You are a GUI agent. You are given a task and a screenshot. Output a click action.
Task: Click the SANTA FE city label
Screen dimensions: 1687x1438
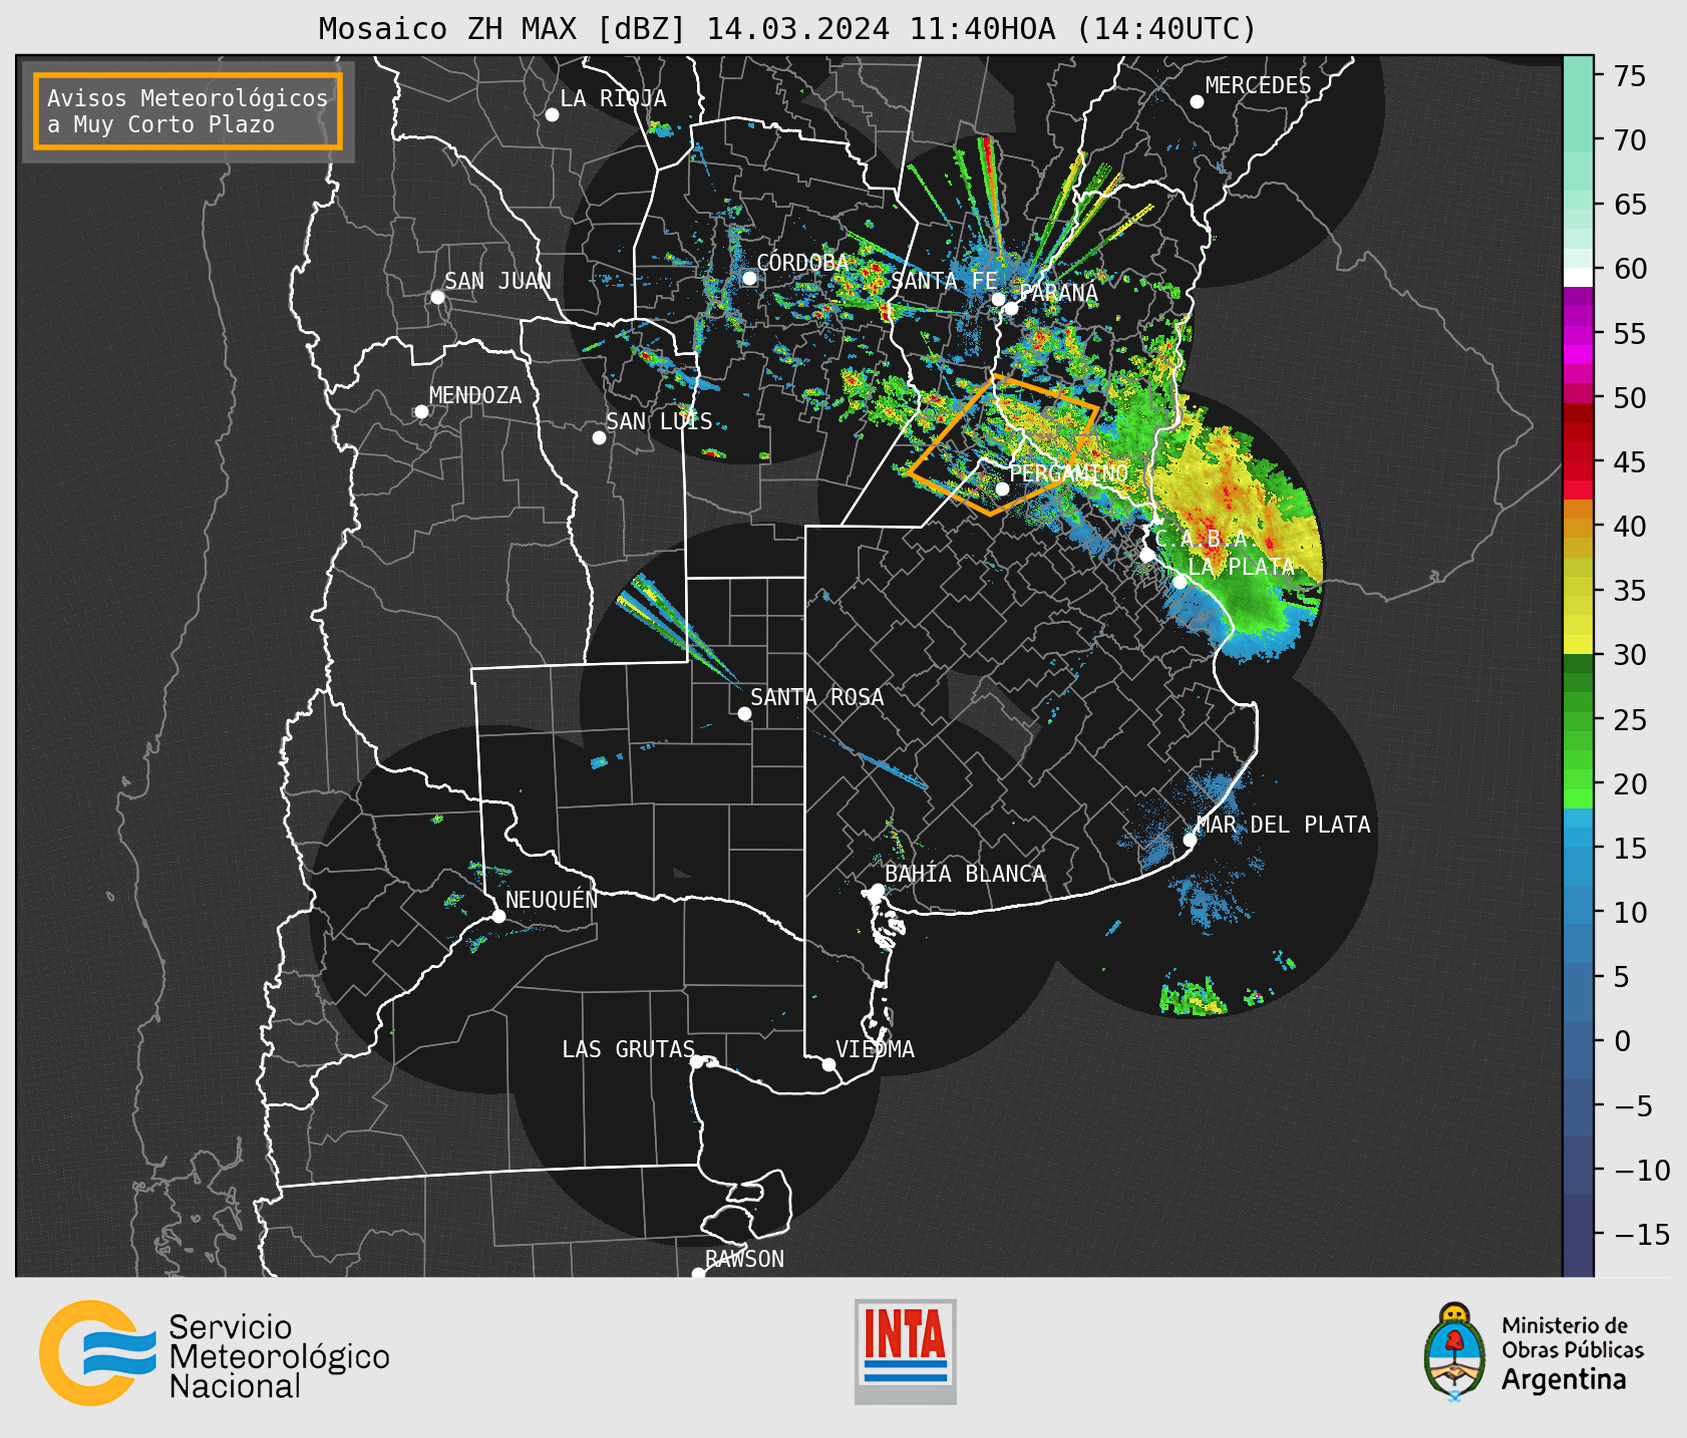tap(944, 281)
